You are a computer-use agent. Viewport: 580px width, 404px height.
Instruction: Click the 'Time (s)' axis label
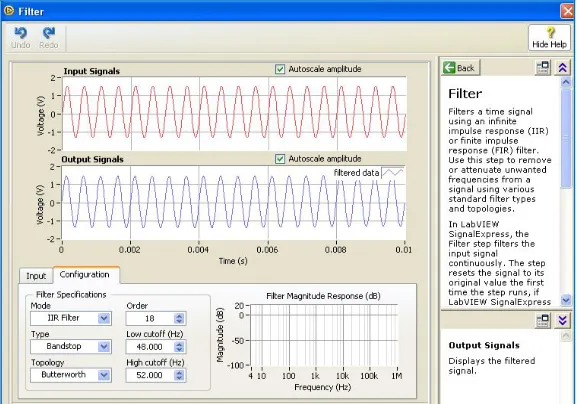(x=233, y=261)
